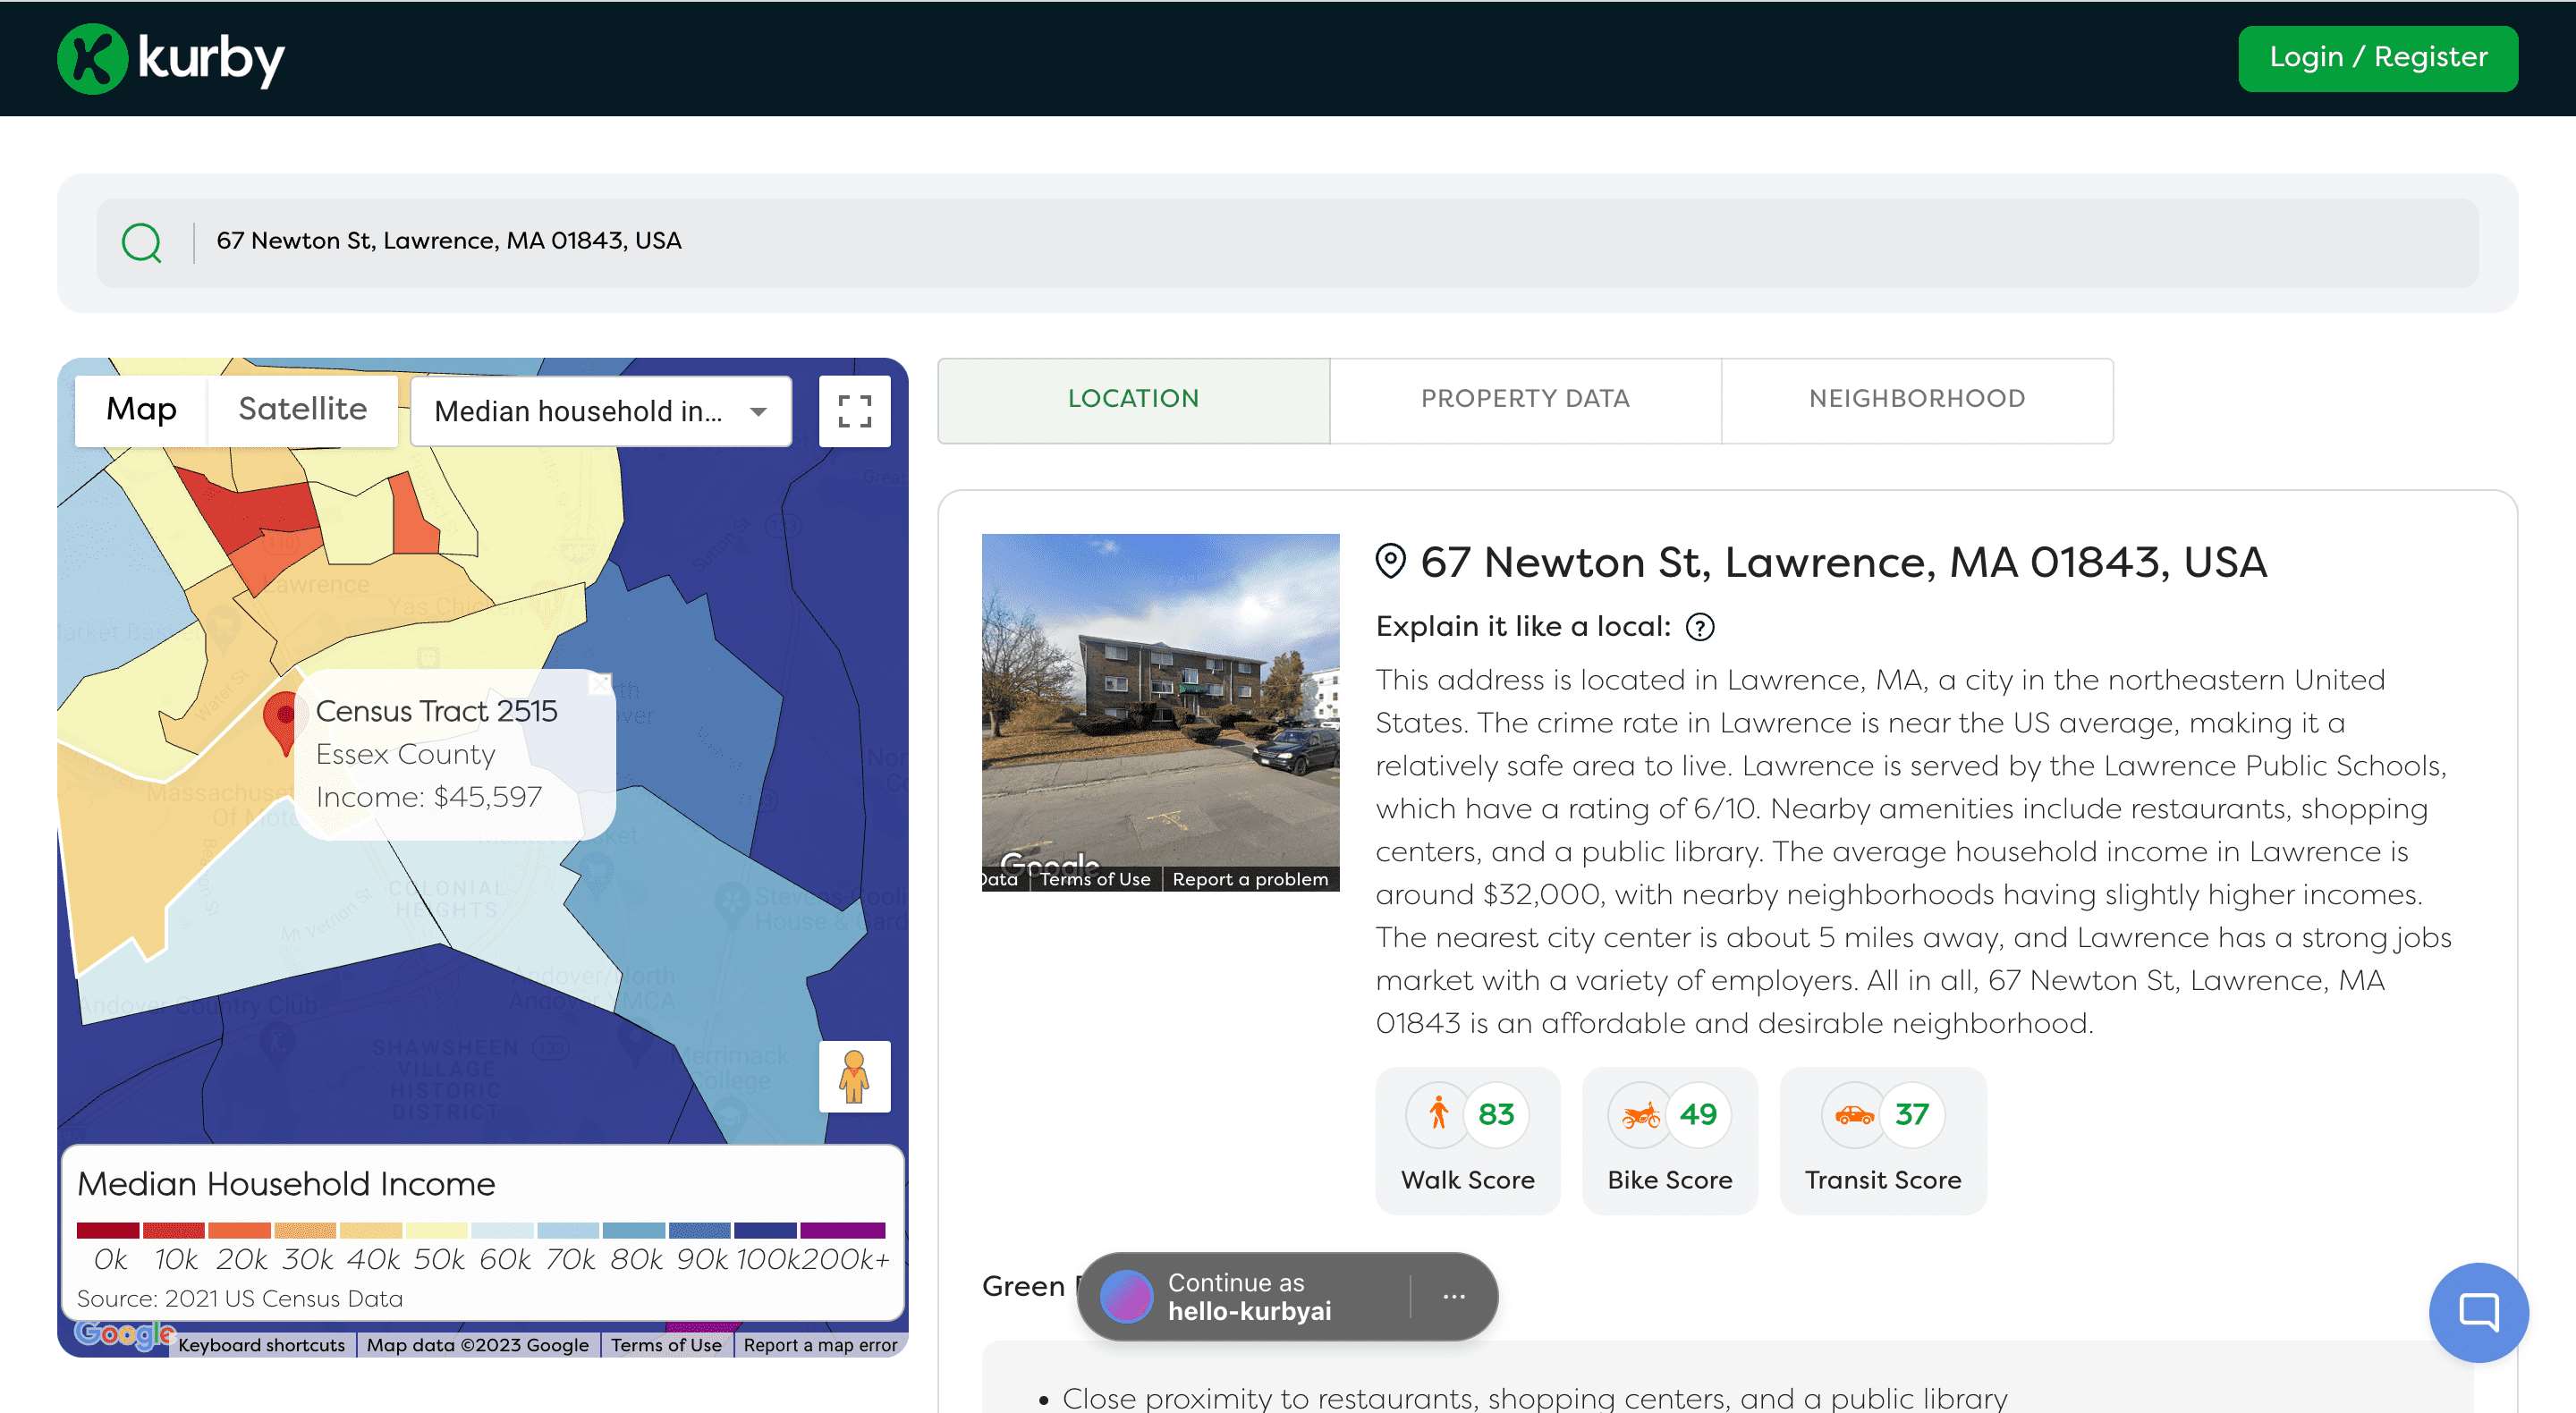This screenshot has height=1413, width=2576.
Task: Close the Census Tract 2515 popup
Action: (x=599, y=684)
